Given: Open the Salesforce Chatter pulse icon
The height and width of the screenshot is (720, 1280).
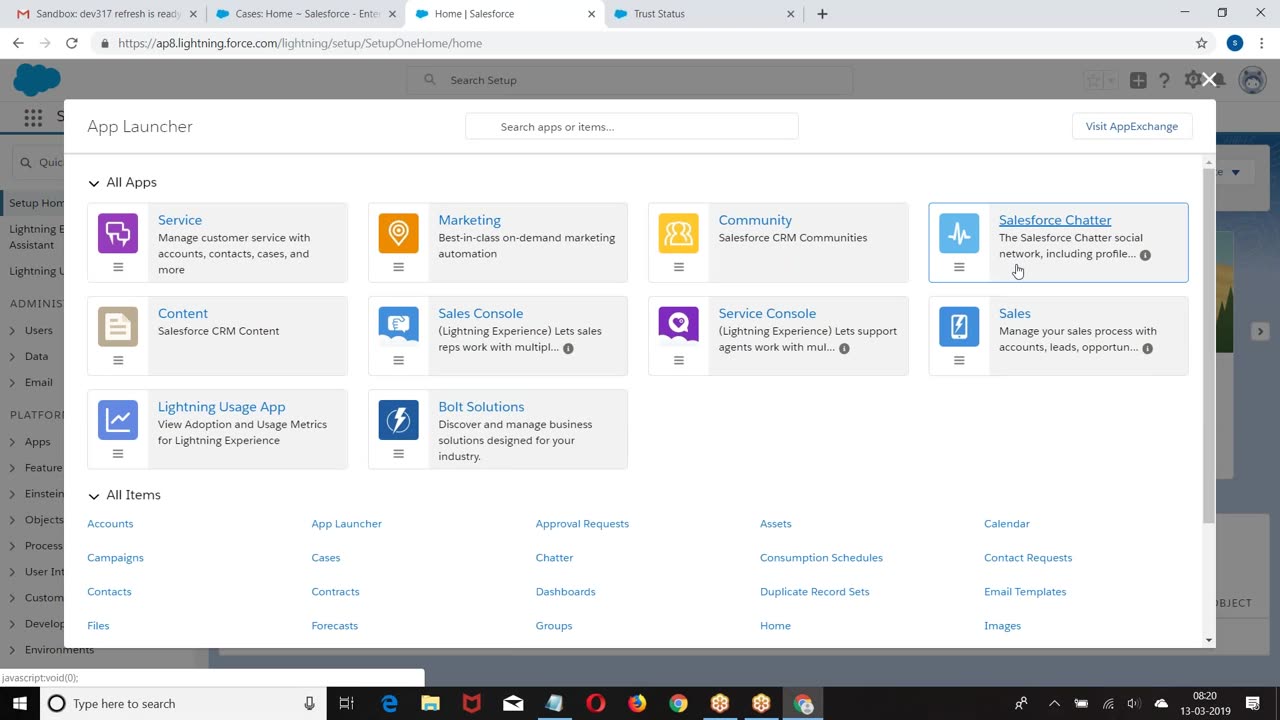Looking at the screenshot, I should pos(959,234).
